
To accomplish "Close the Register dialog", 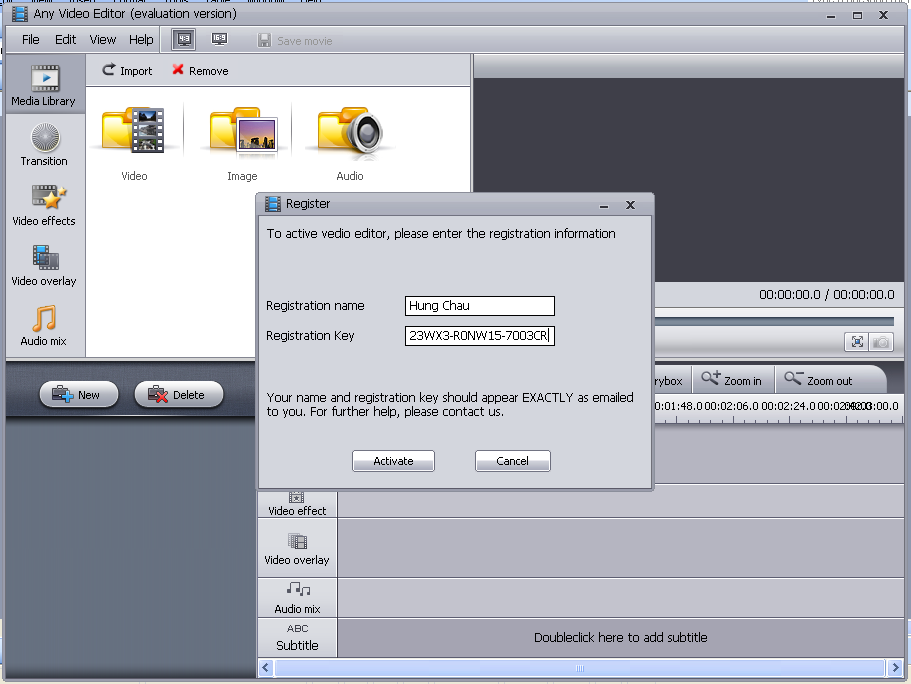I will tap(630, 205).
